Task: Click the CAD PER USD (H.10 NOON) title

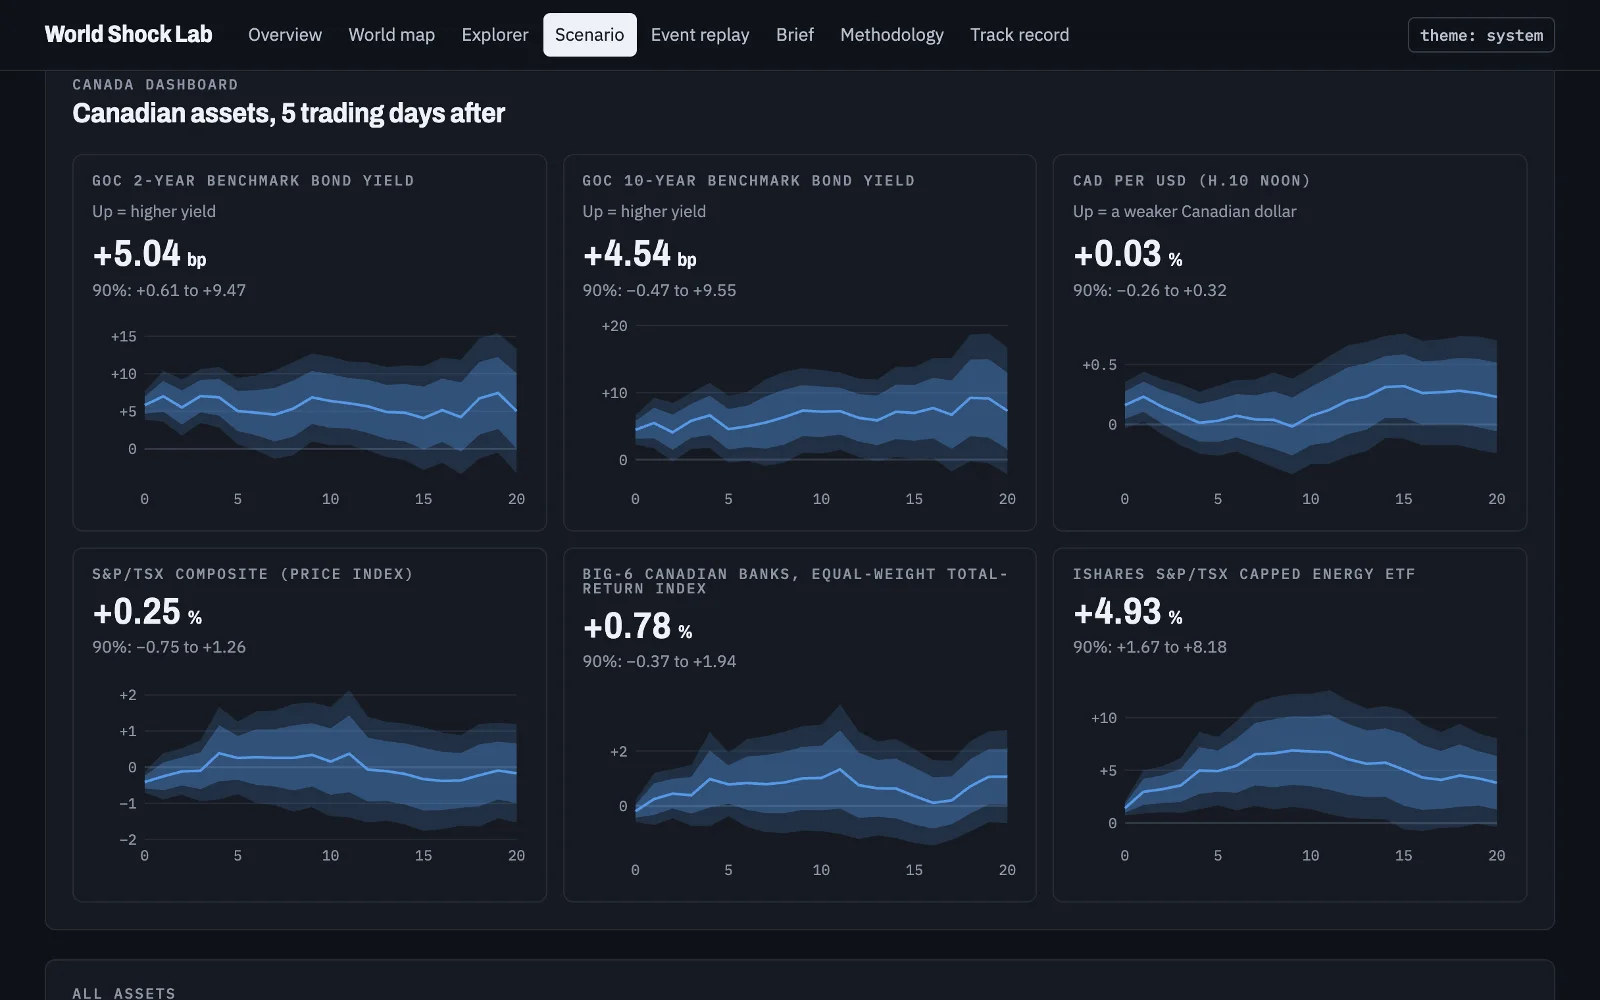Action: tap(1192, 181)
